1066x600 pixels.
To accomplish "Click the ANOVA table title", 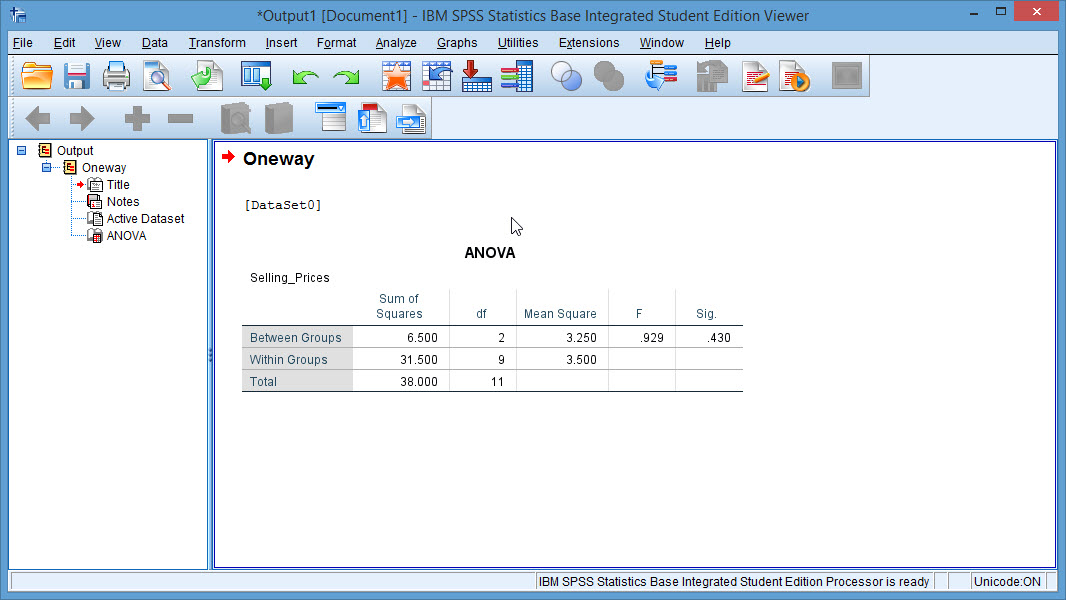I will pyautogui.click(x=489, y=253).
